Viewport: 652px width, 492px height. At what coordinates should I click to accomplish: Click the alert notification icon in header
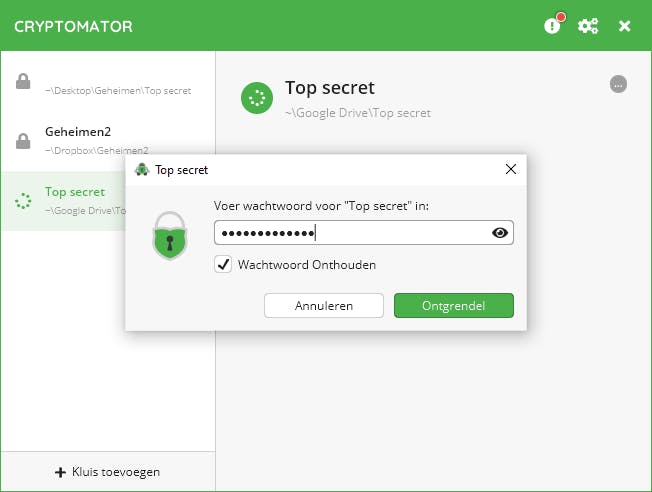tap(553, 25)
